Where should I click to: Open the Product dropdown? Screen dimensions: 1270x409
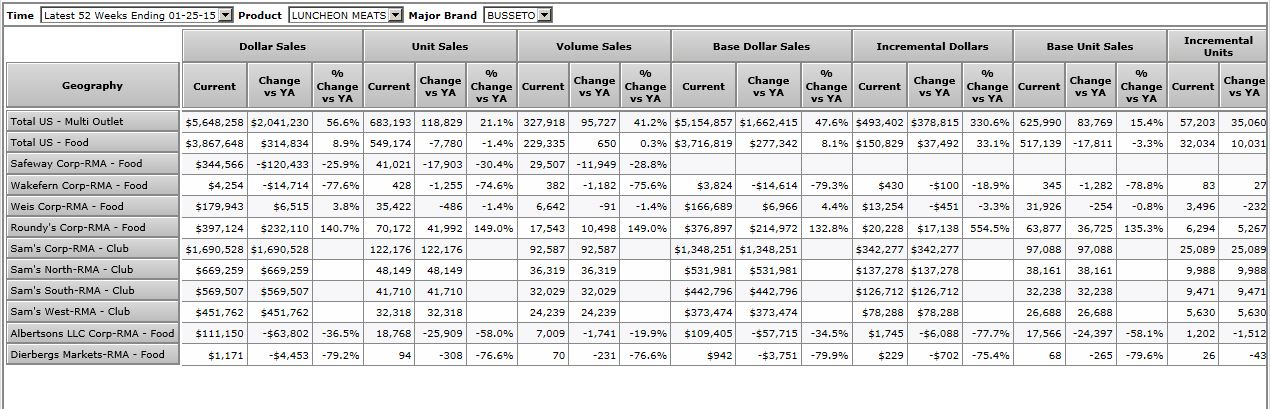coord(395,15)
